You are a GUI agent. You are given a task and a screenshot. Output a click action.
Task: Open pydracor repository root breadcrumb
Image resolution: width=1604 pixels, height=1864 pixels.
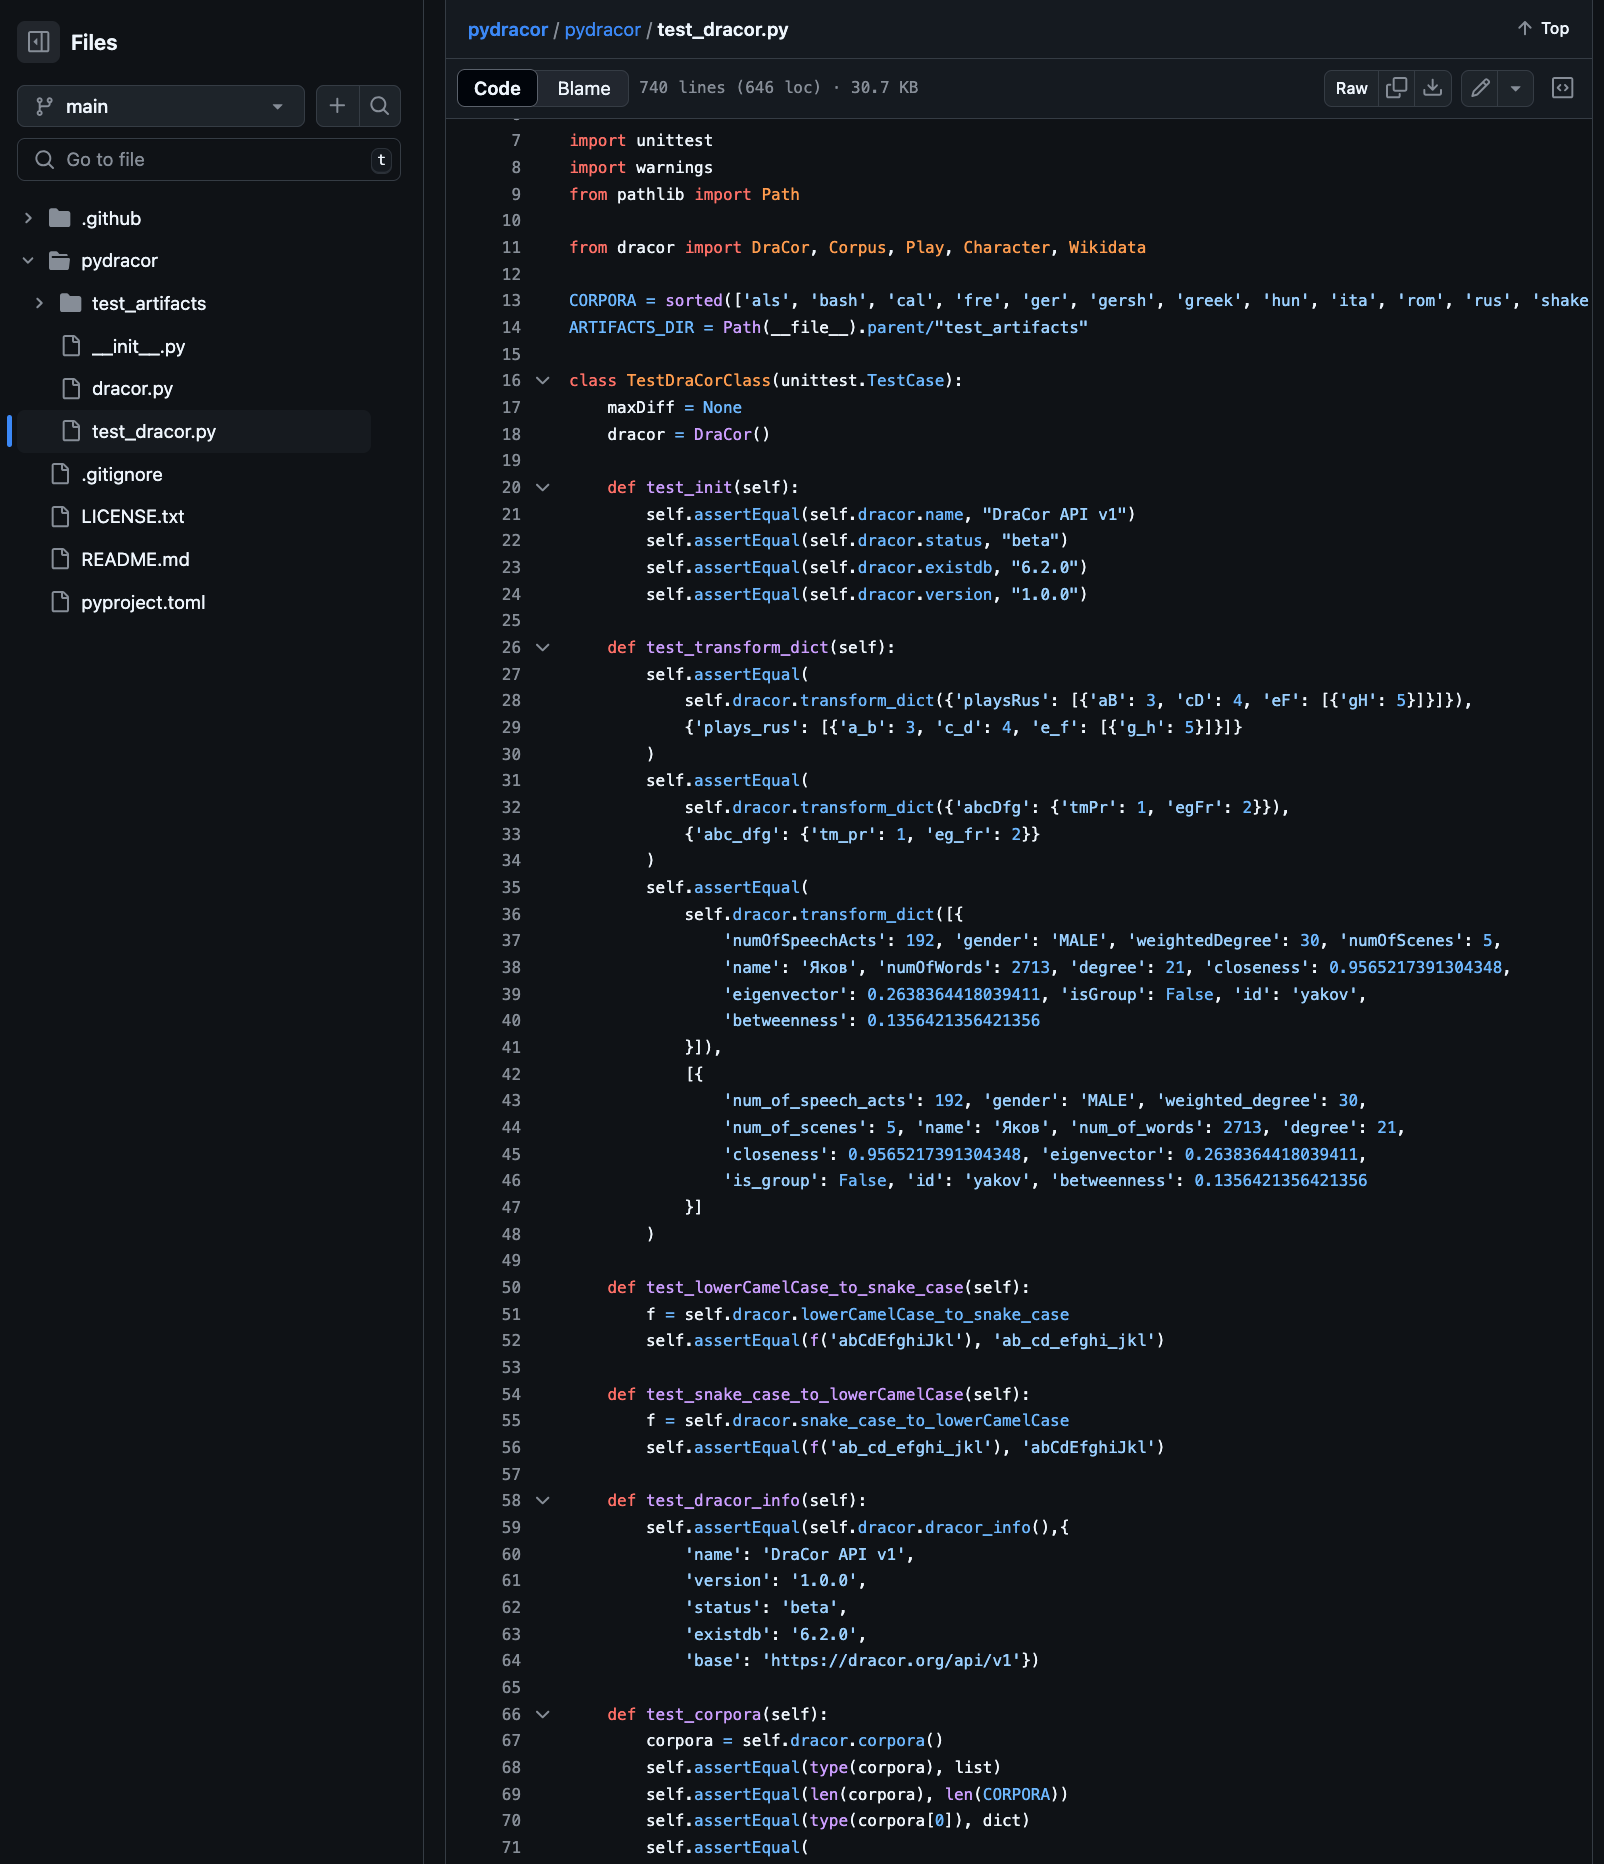(507, 30)
